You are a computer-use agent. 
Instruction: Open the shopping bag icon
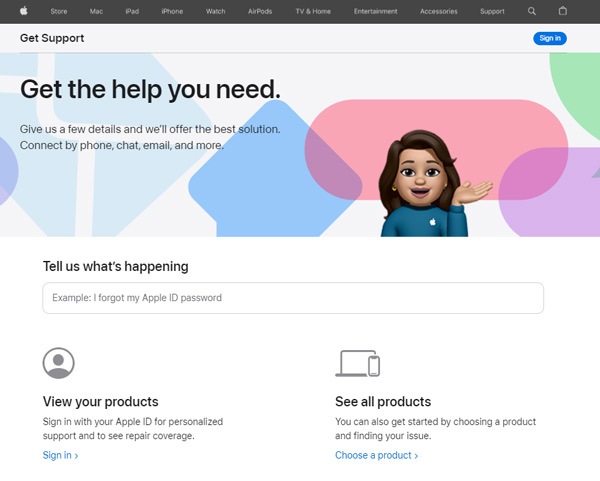[x=562, y=11]
